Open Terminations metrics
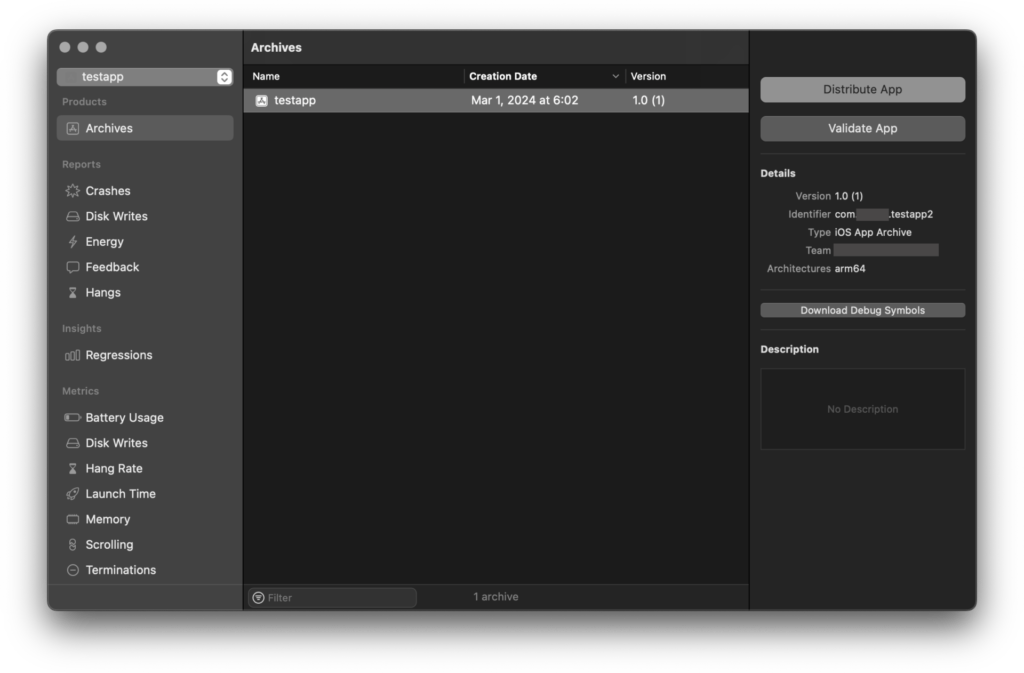Viewport: 1024px width, 673px height. (x=145, y=571)
